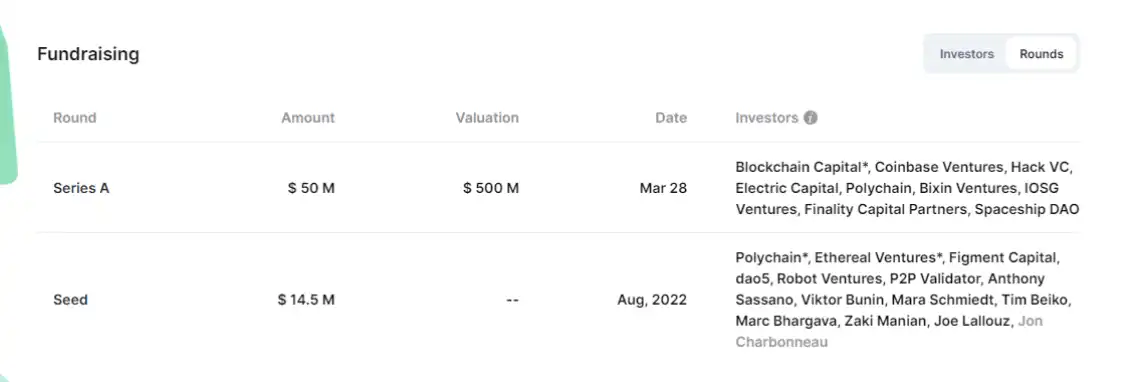Click the Fundraising section heading
This screenshot has width=1122, height=382.
coord(88,54)
